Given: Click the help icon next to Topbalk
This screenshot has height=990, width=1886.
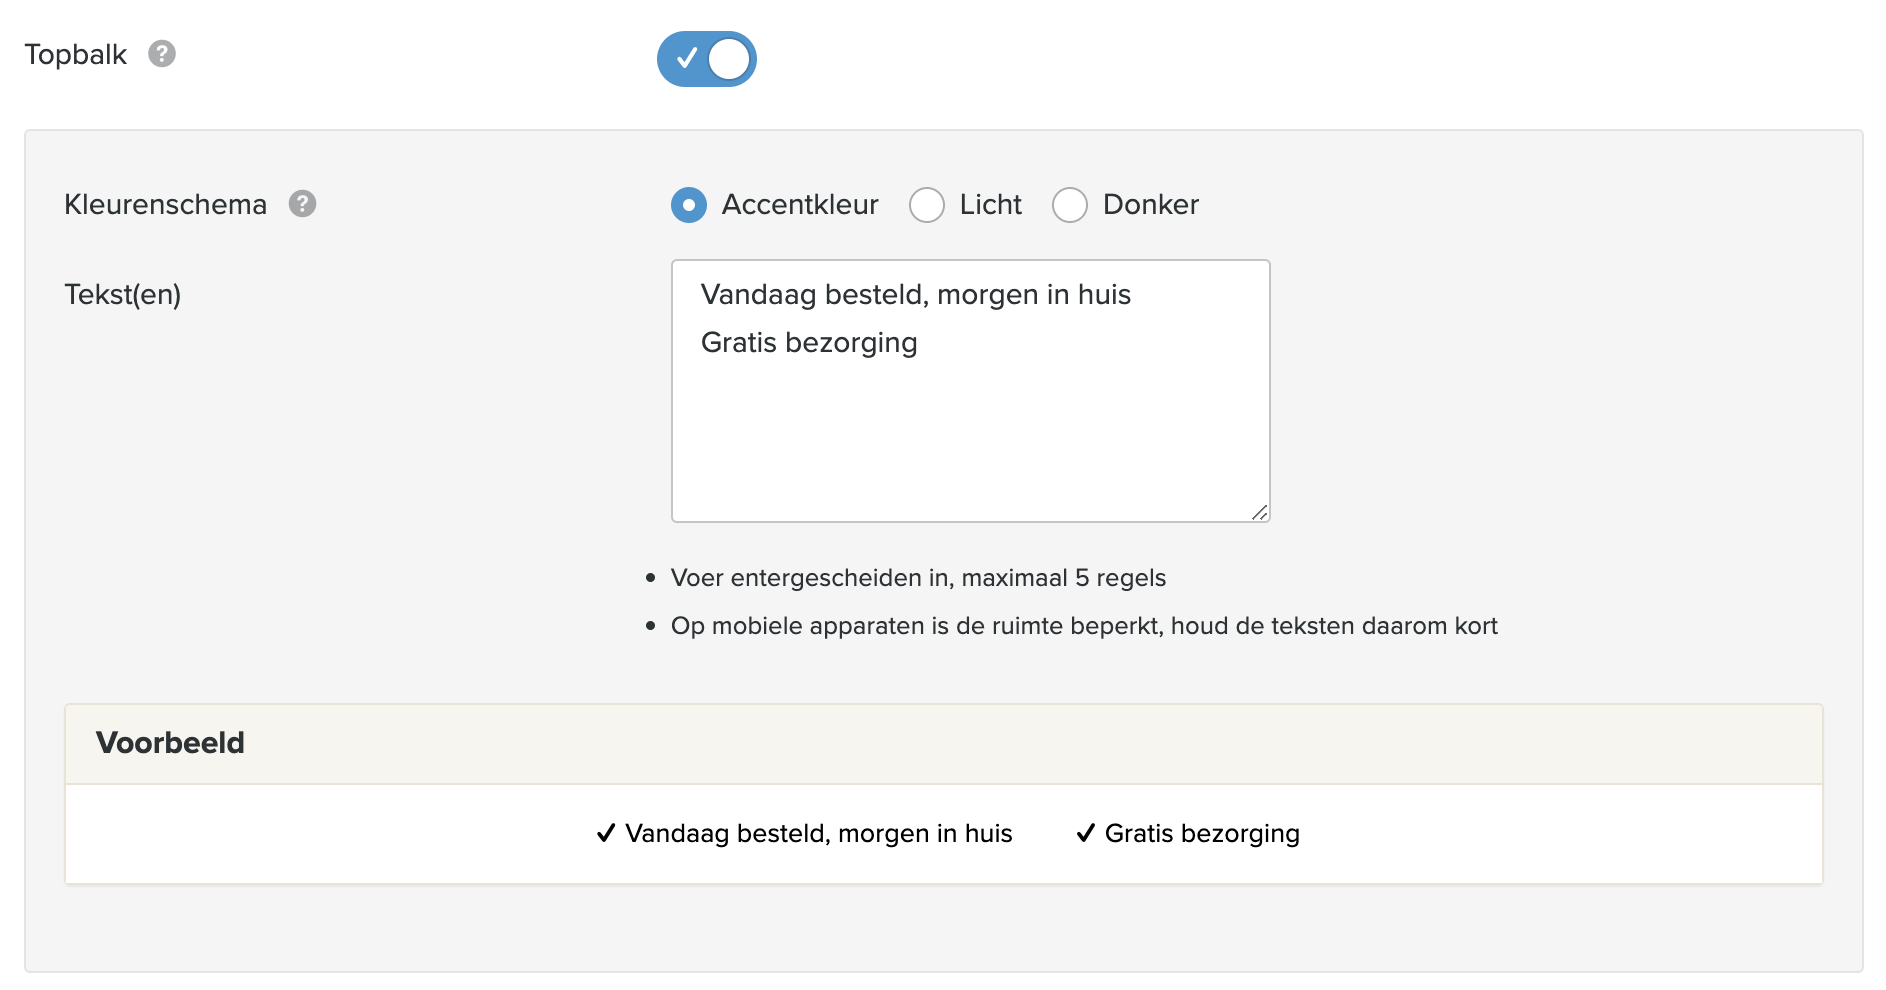Looking at the screenshot, I should pos(162,54).
